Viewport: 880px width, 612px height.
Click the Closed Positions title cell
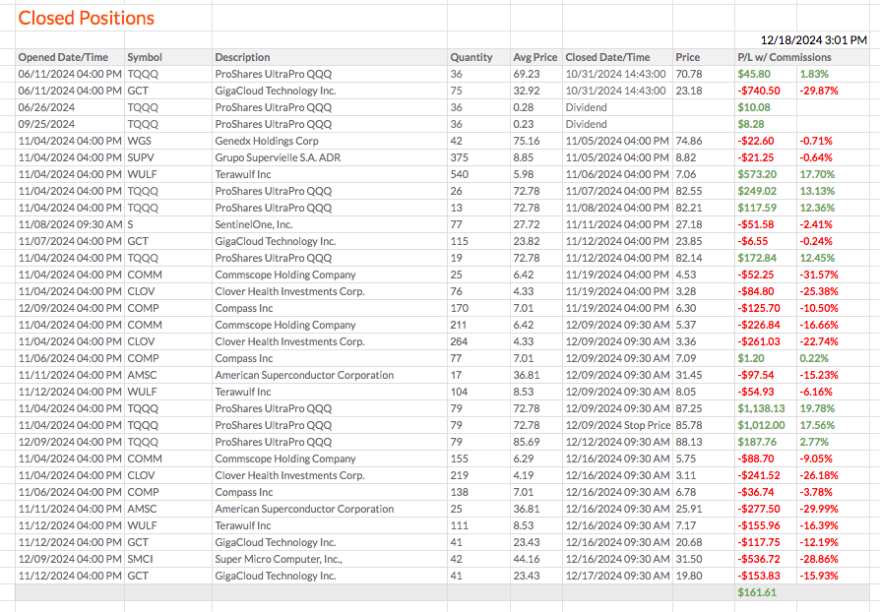coord(86,18)
